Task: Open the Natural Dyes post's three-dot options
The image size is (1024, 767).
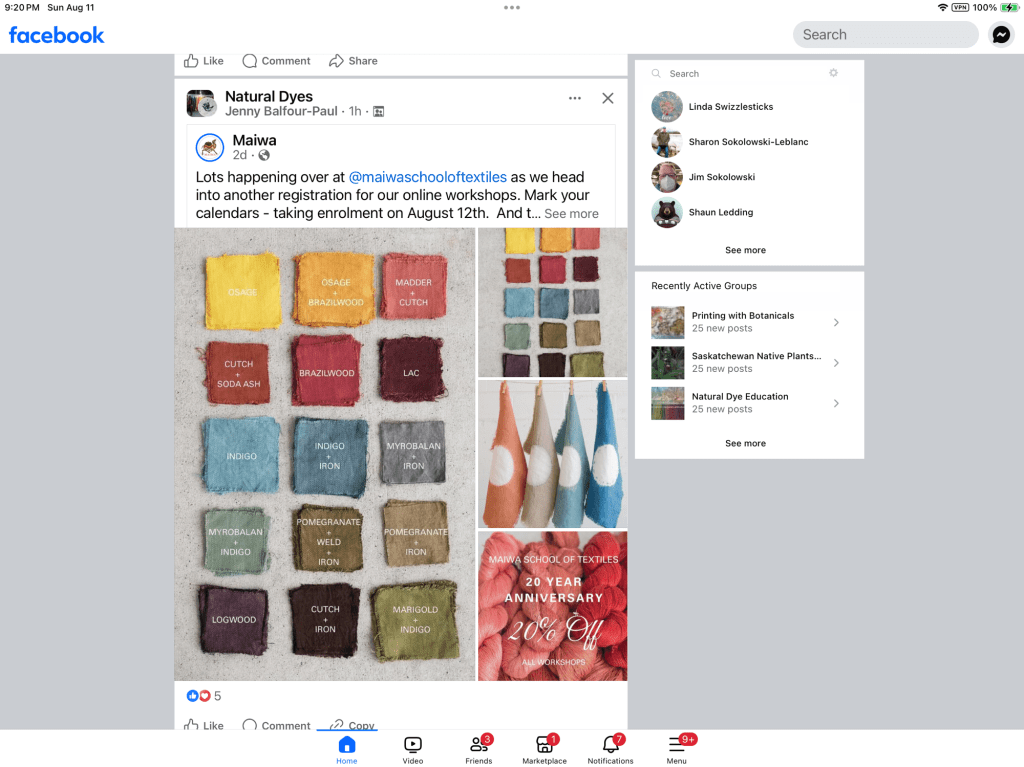Action: pos(574,98)
